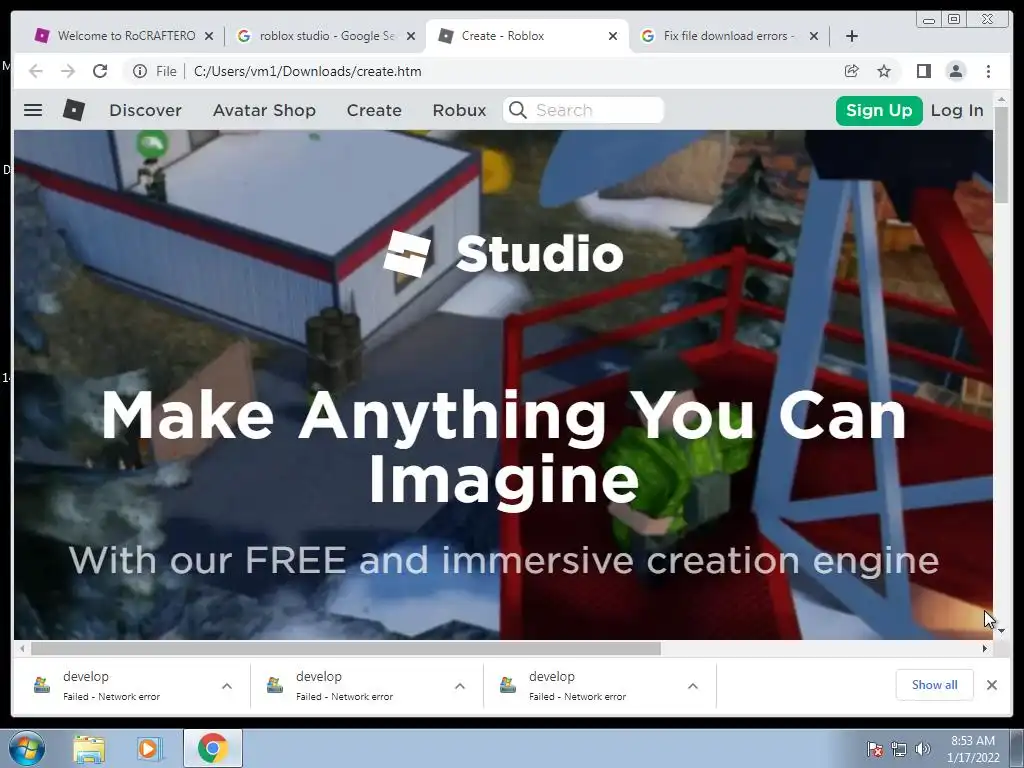The height and width of the screenshot is (768, 1024).
Task: Reload the page with the refresh icon
Action: coord(100,71)
